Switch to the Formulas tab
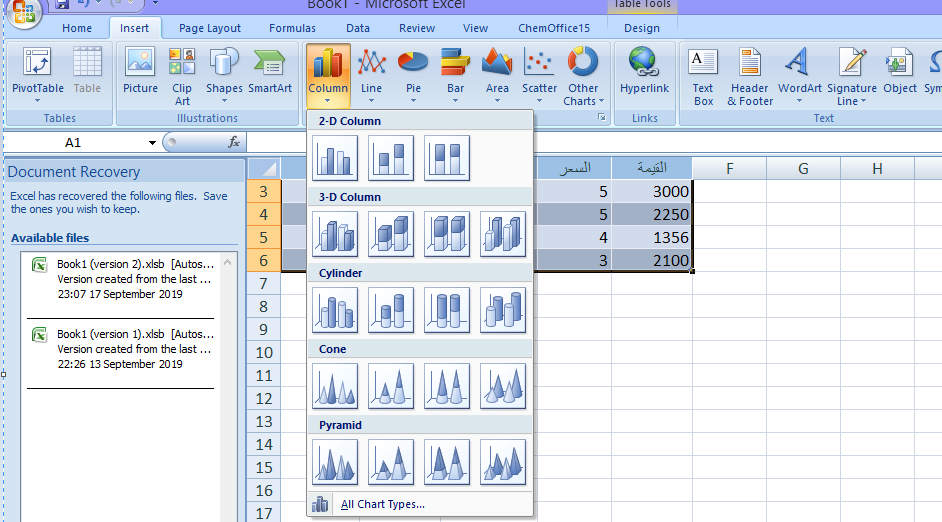This screenshot has height=522, width=942. 292,28
